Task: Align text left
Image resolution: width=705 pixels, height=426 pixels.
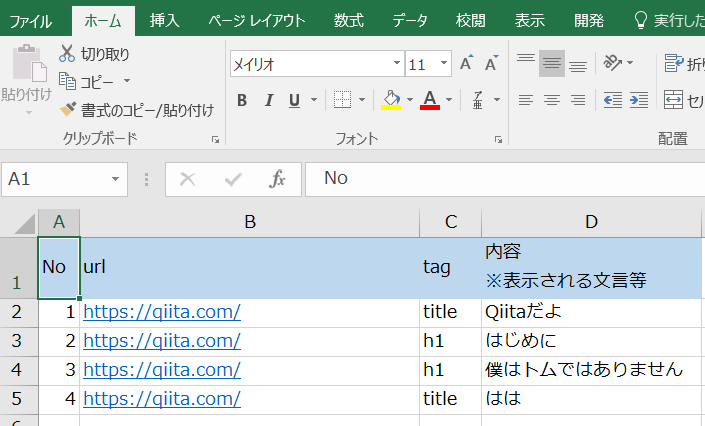Action: 526,100
